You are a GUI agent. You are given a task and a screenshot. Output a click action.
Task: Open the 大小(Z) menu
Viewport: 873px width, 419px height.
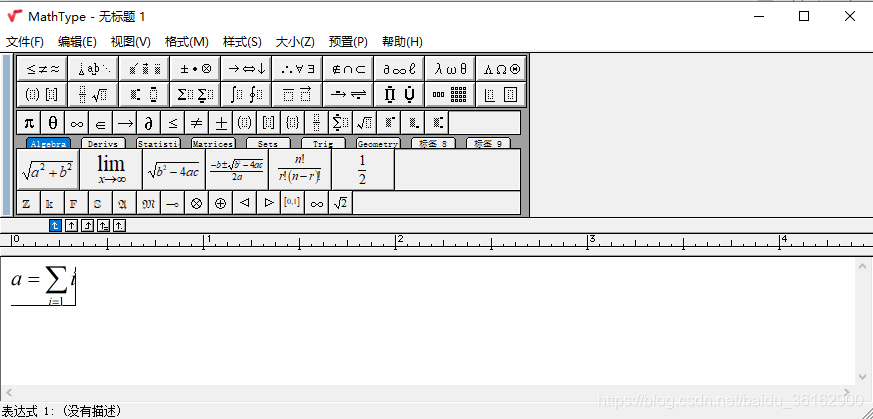(x=295, y=42)
